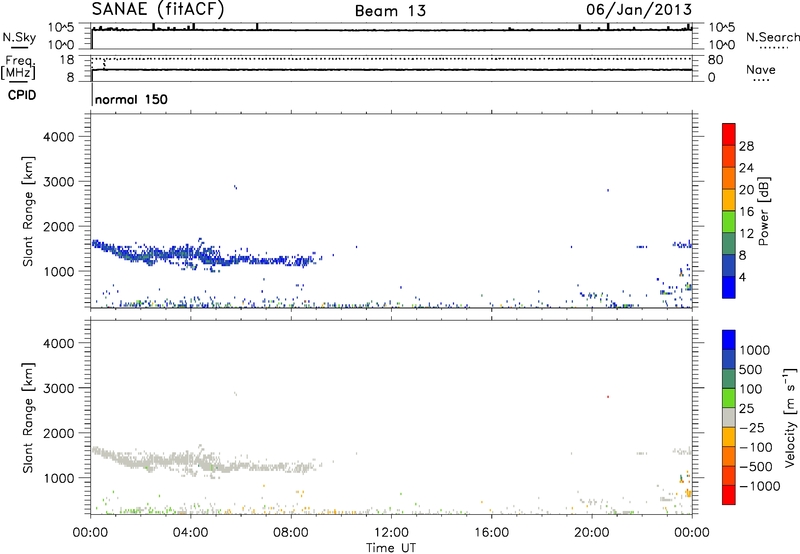
Task: Select the "−500" label on Velocity colorbar
Action: click(x=756, y=467)
